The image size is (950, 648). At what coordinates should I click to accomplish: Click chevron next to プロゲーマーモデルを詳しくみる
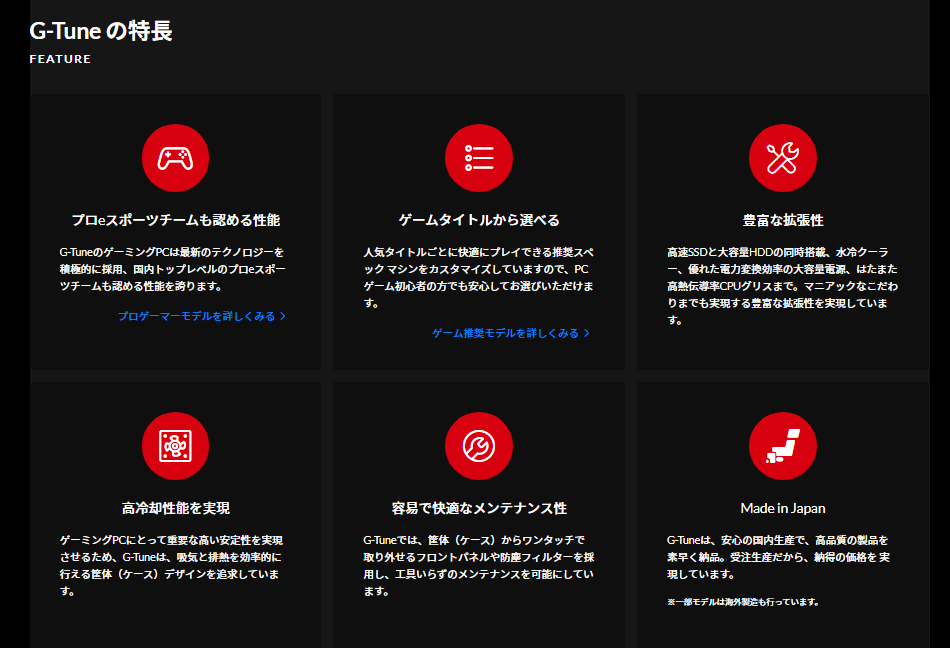(x=283, y=316)
